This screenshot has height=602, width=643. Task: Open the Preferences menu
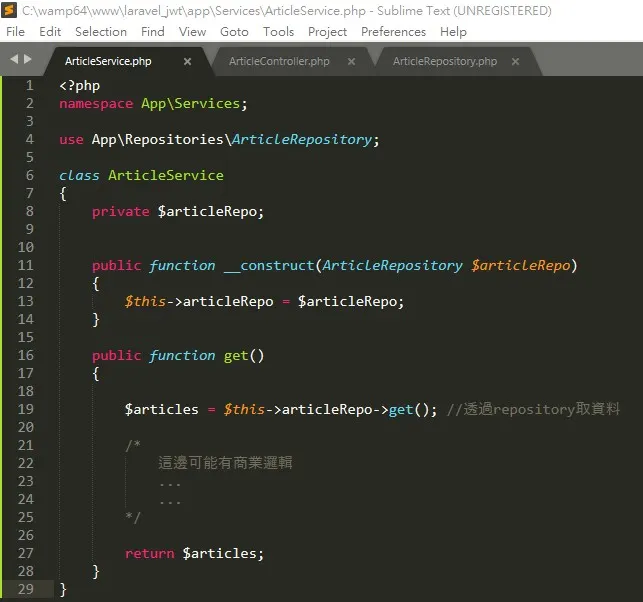click(x=393, y=32)
